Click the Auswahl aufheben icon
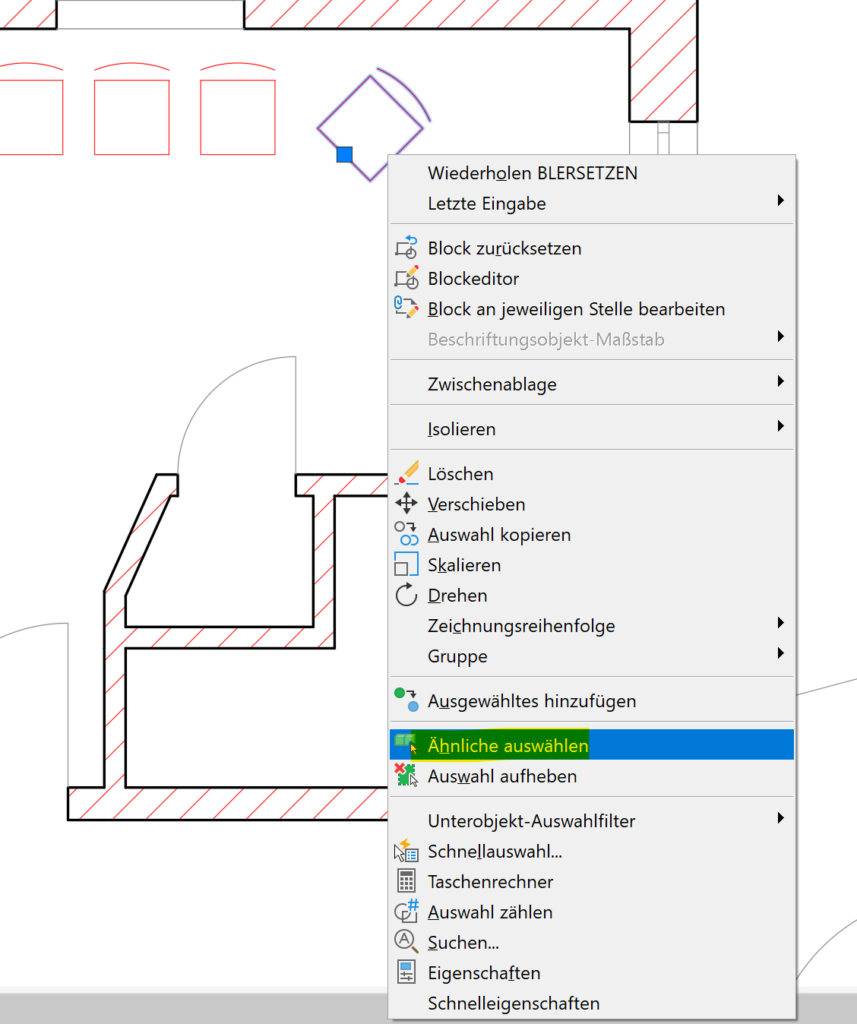The image size is (857, 1024). pyautogui.click(x=406, y=776)
